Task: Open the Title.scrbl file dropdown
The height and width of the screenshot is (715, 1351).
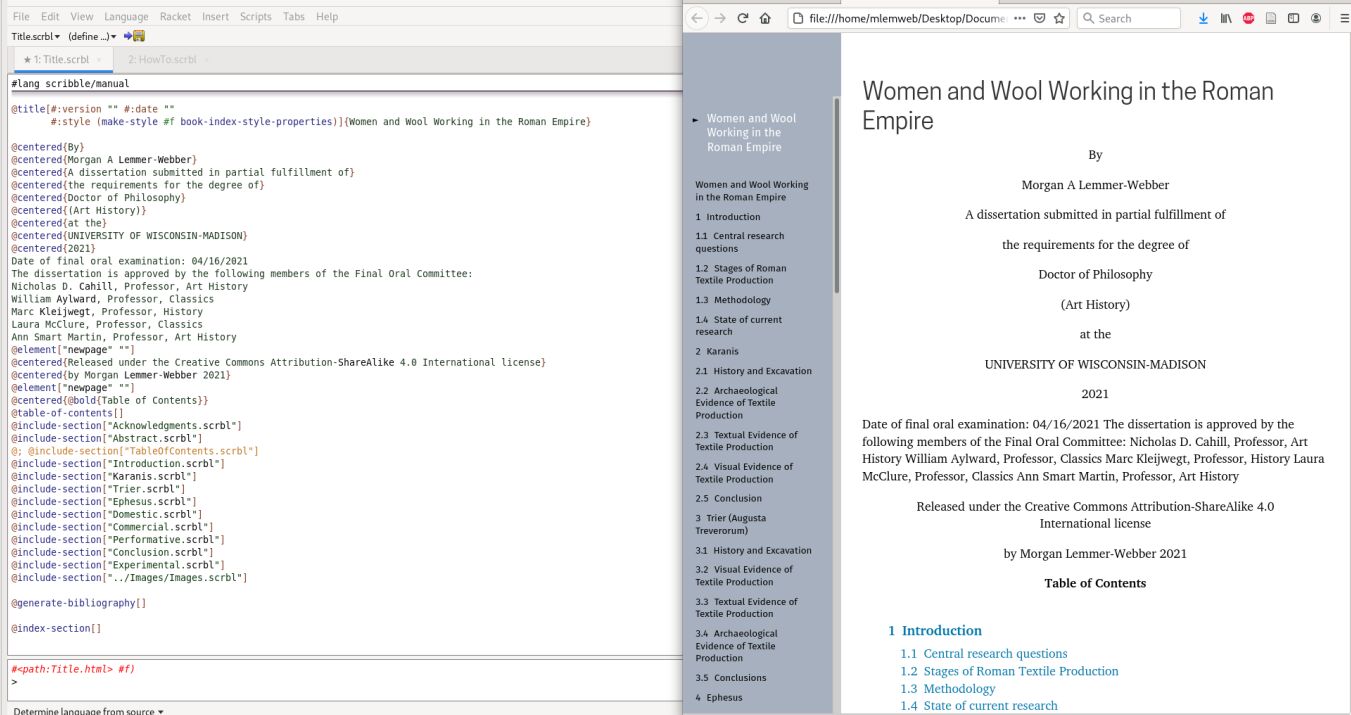Action: pyautogui.click(x=35, y=37)
